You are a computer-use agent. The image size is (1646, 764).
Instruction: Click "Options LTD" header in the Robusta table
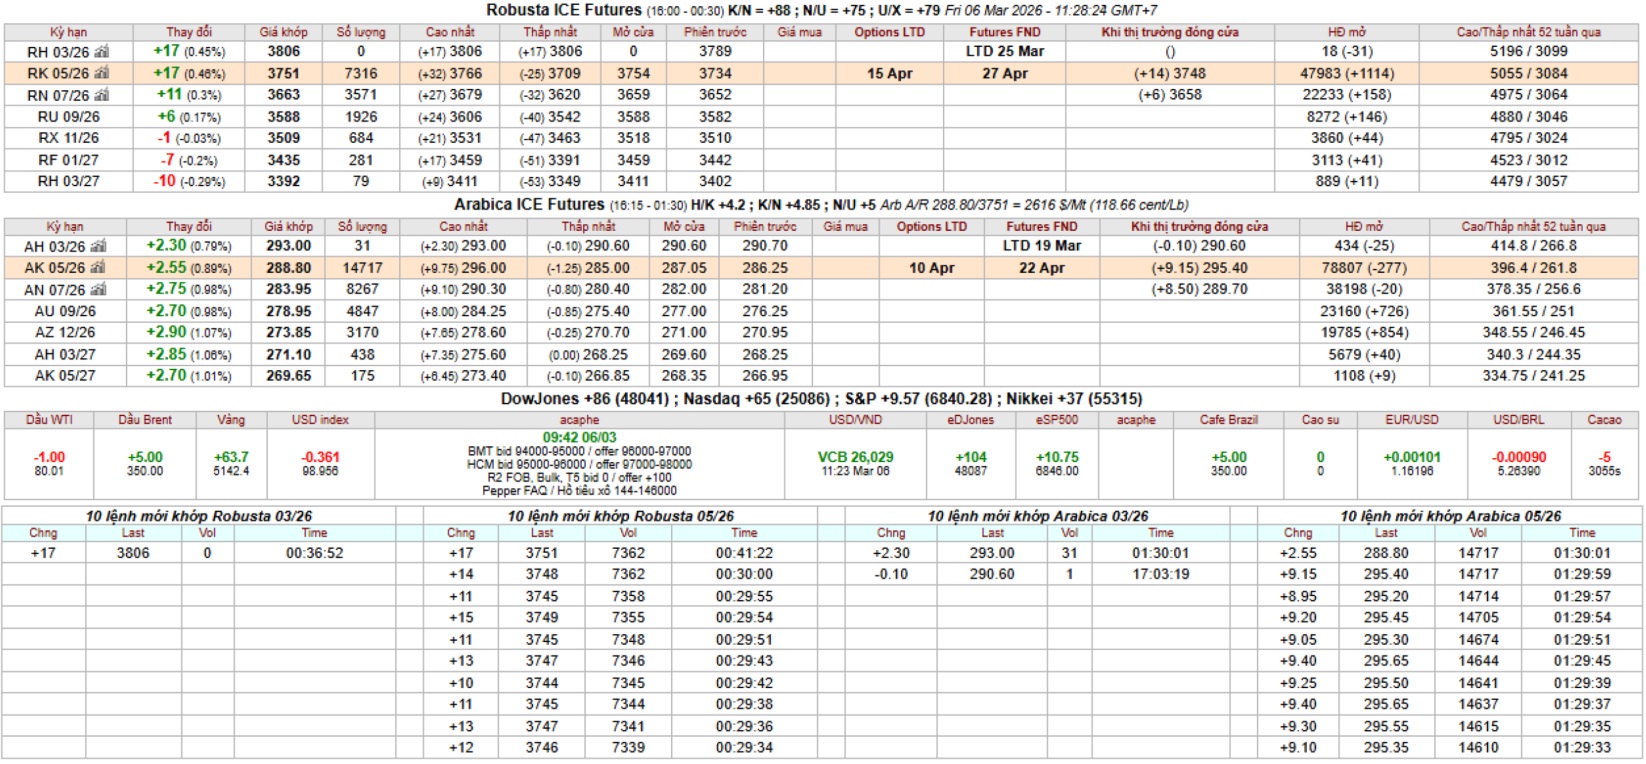click(x=890, y=32)
